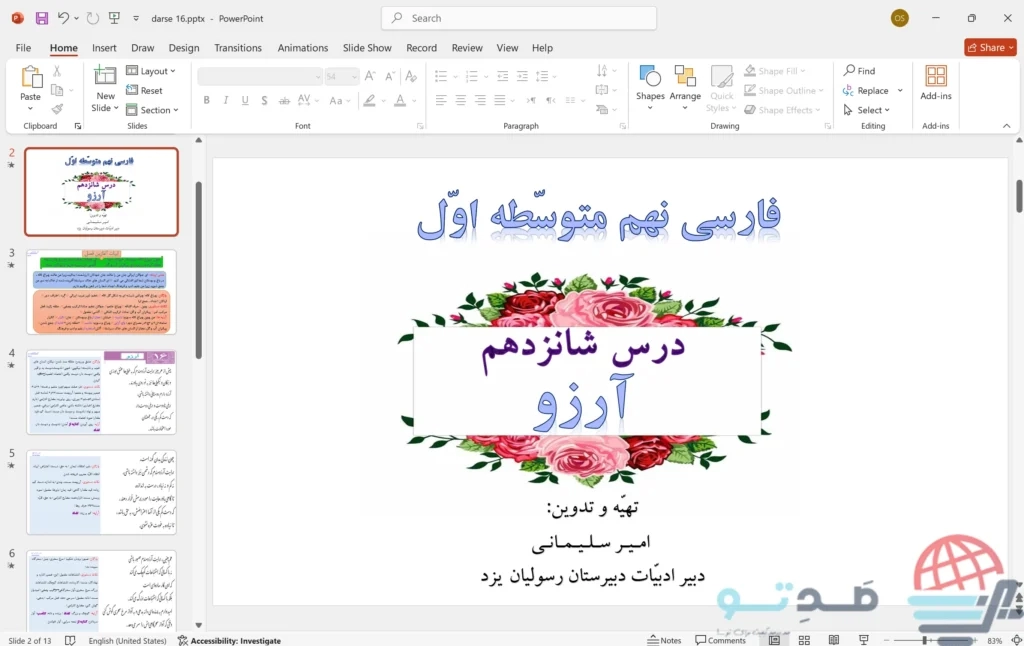Open the Arrange options
1024x646 pixels.
[685, 87]
